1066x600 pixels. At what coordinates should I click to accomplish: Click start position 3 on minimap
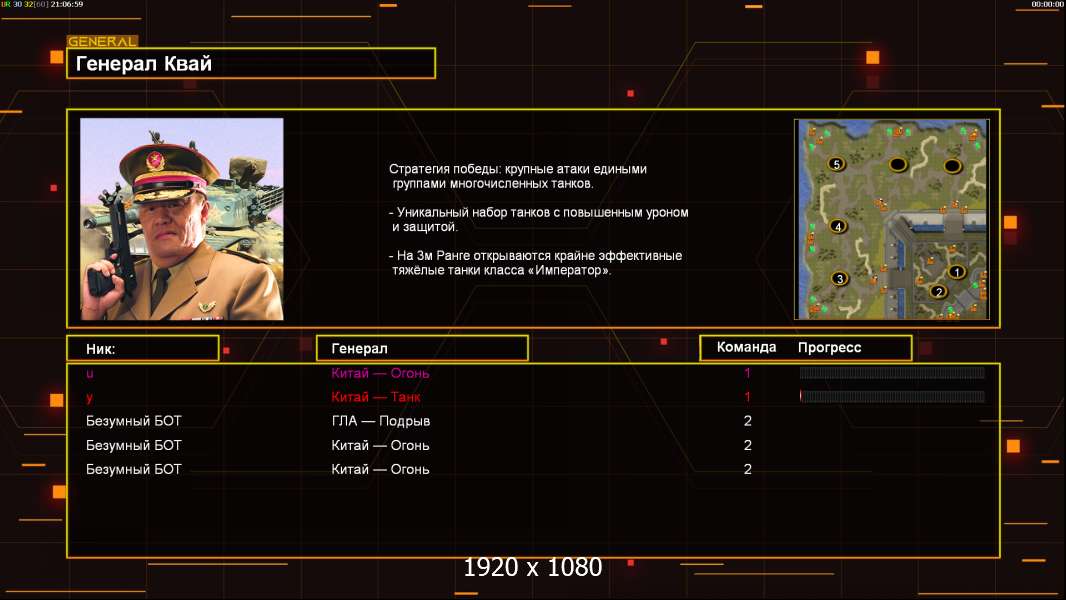[840, 279]
